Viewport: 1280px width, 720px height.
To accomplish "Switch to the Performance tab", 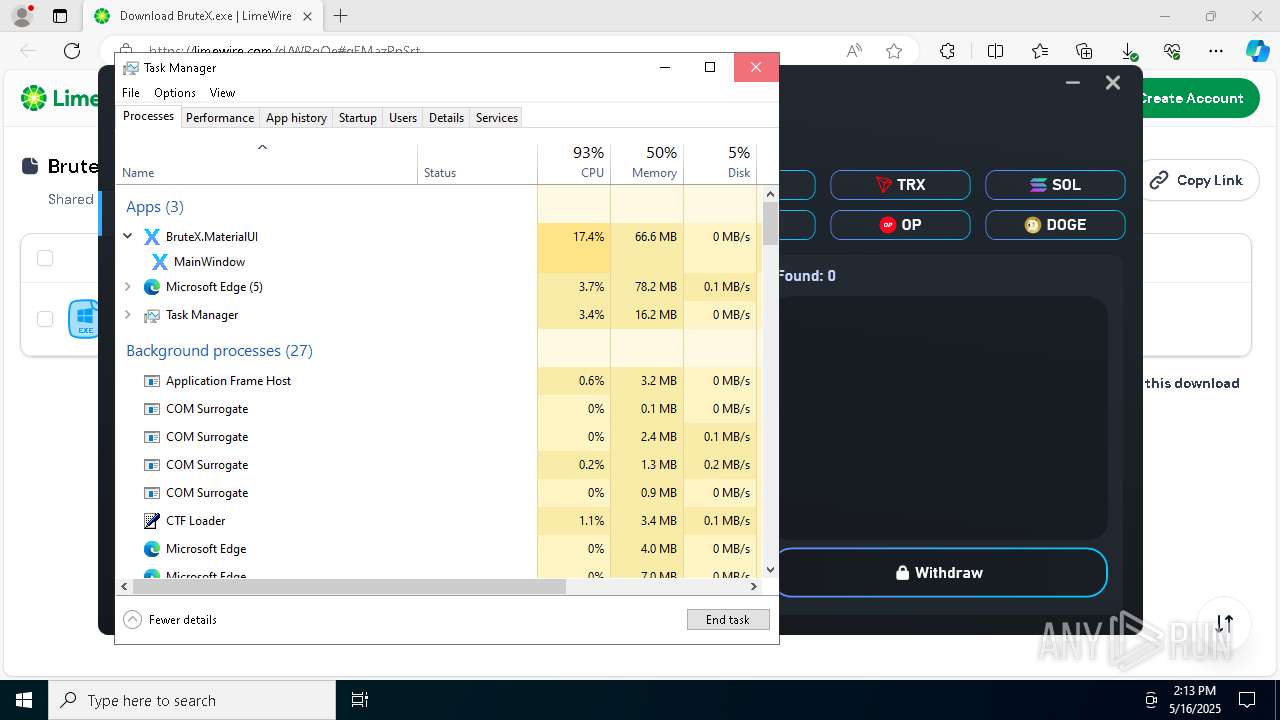I will tap(220, 118).
